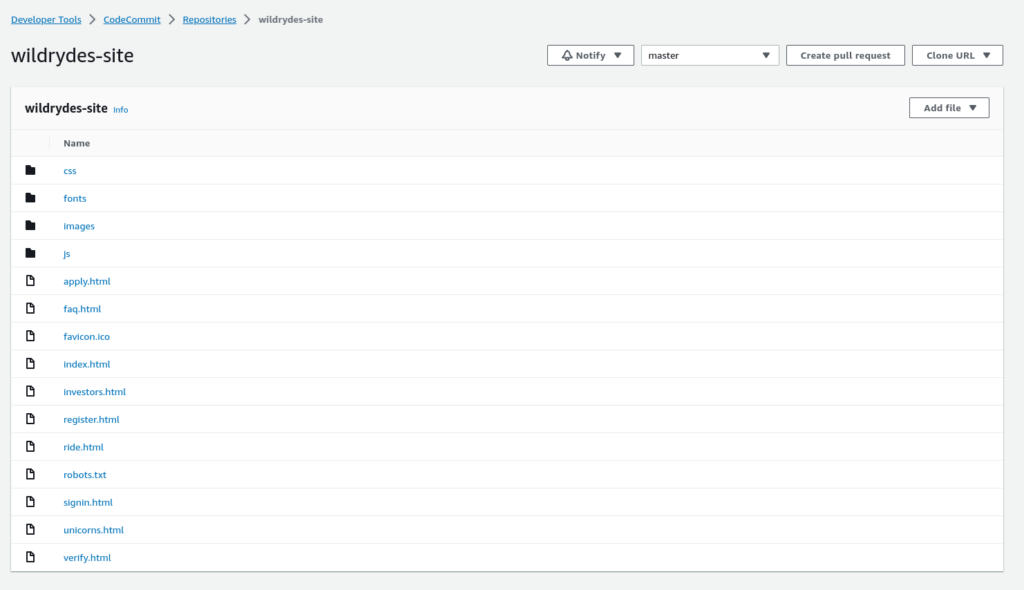Open the Notify dropdown menu
Image resolution: width=1024 pixels, height=590 pixels.
point(590,56)
